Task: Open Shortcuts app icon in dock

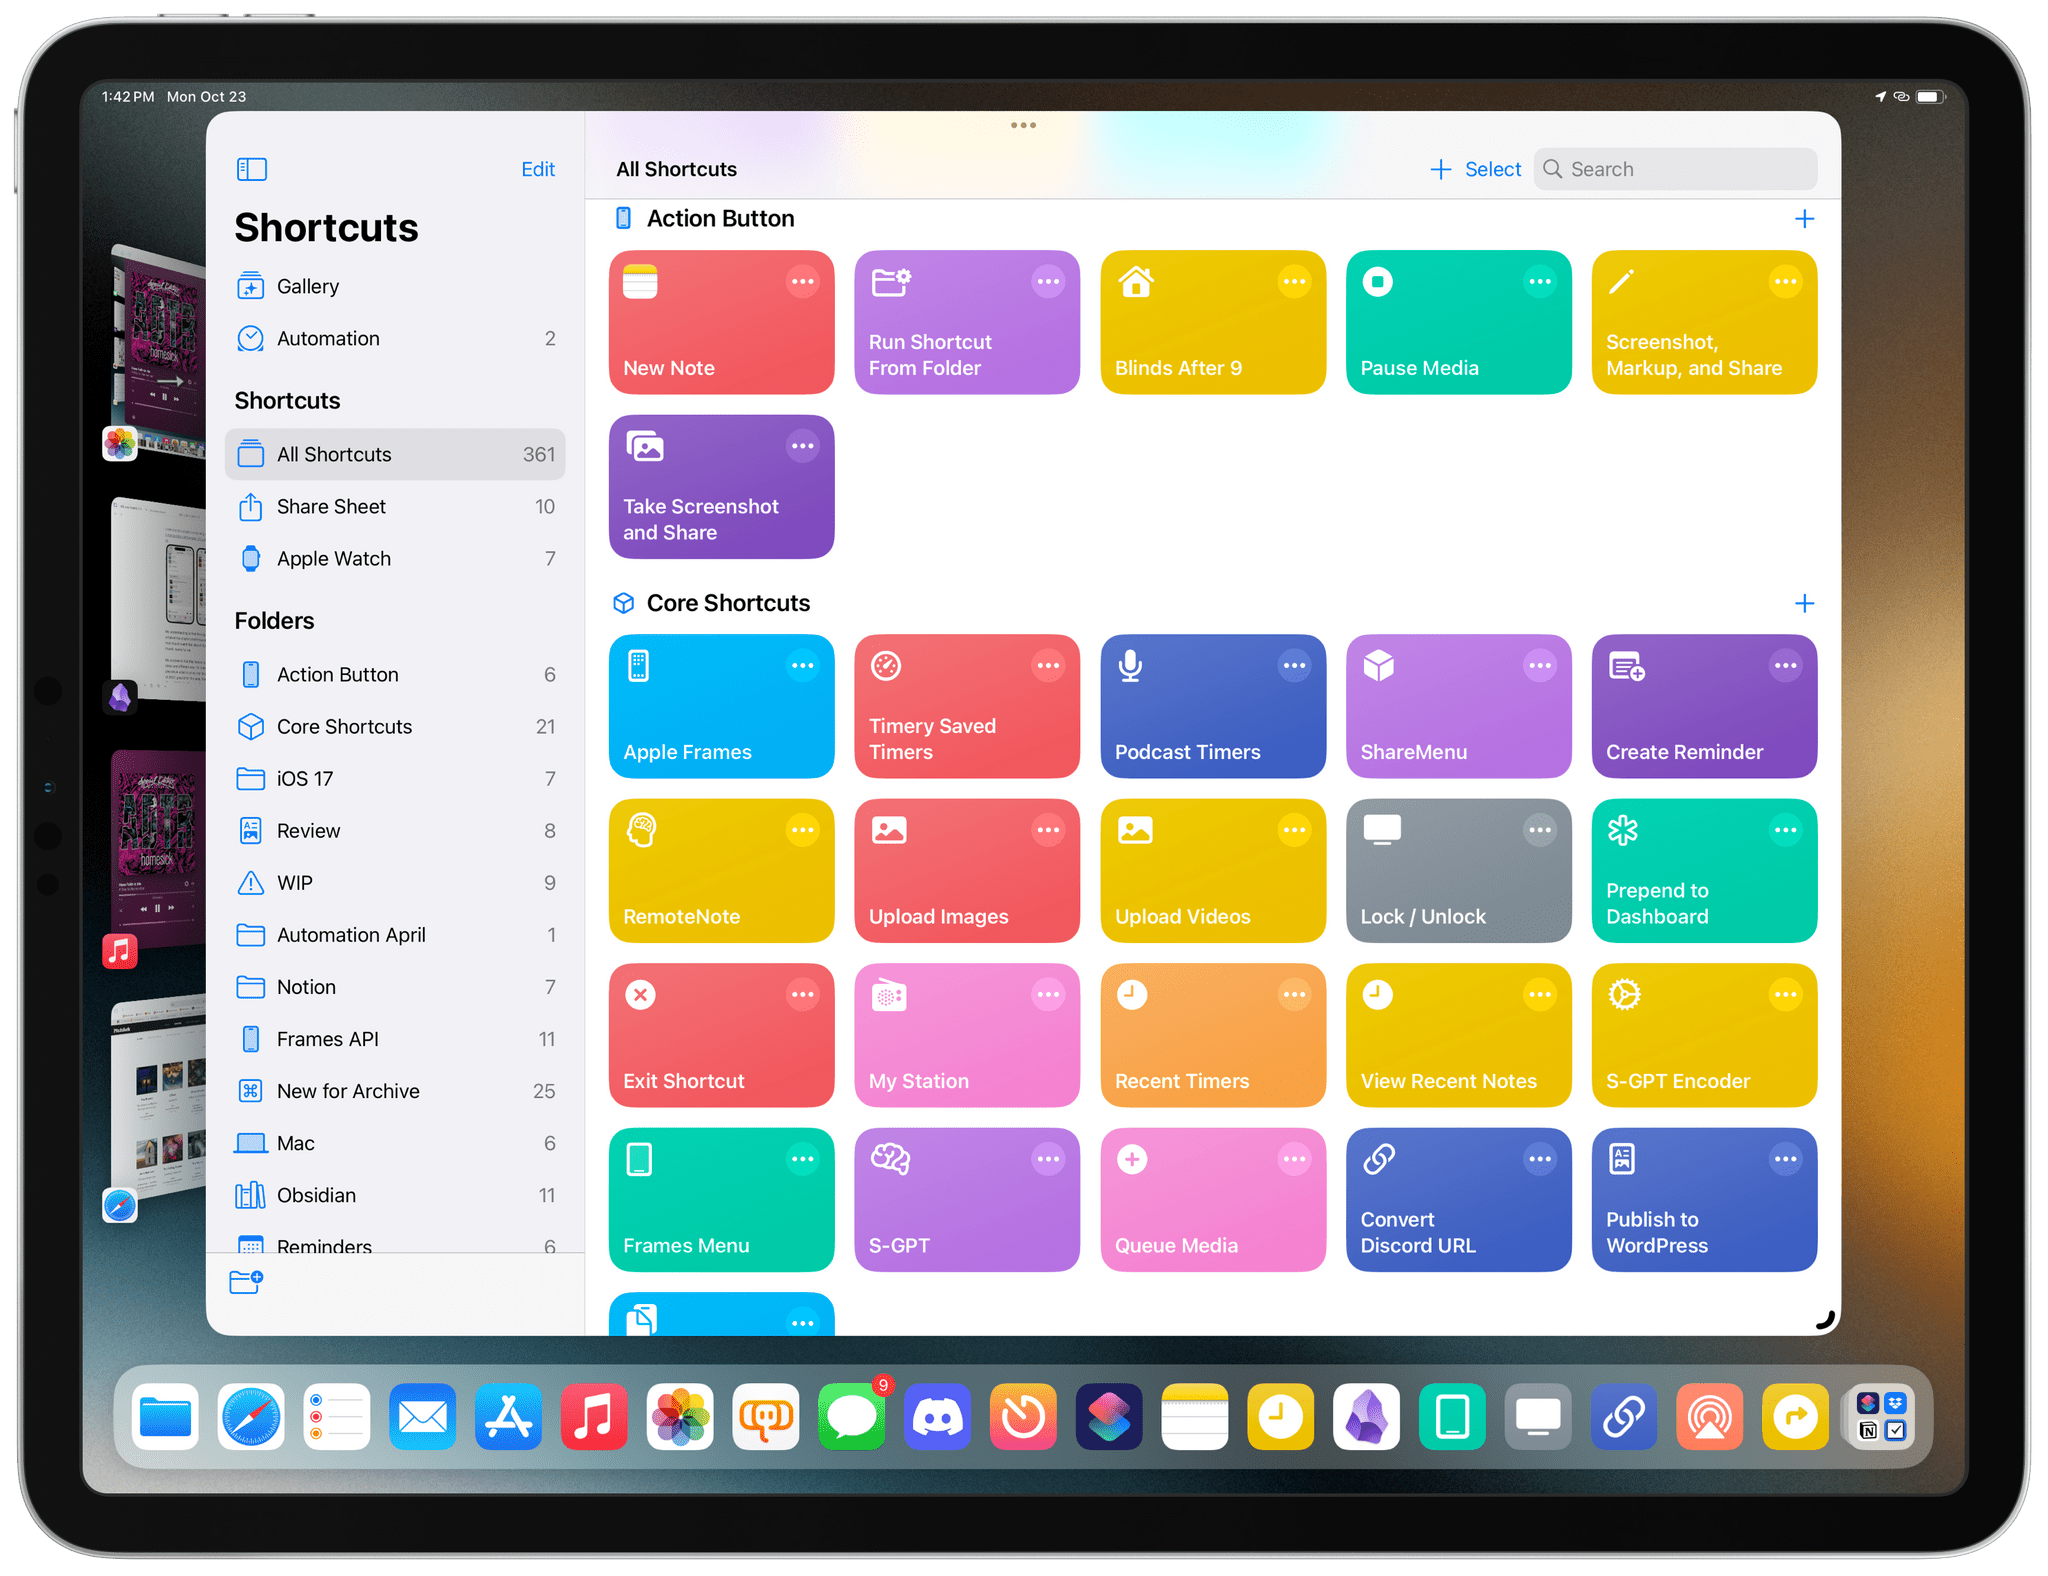Action: [1109, 1416]
